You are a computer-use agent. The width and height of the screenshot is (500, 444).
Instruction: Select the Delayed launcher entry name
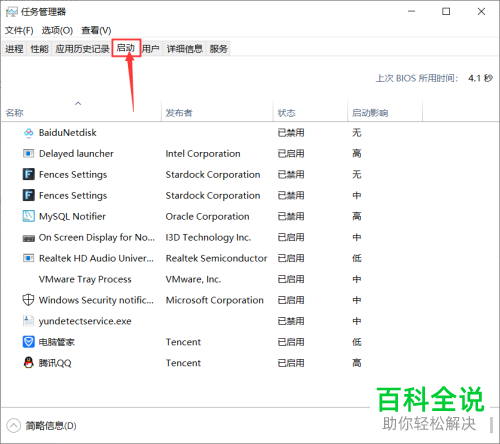(76, 154)
